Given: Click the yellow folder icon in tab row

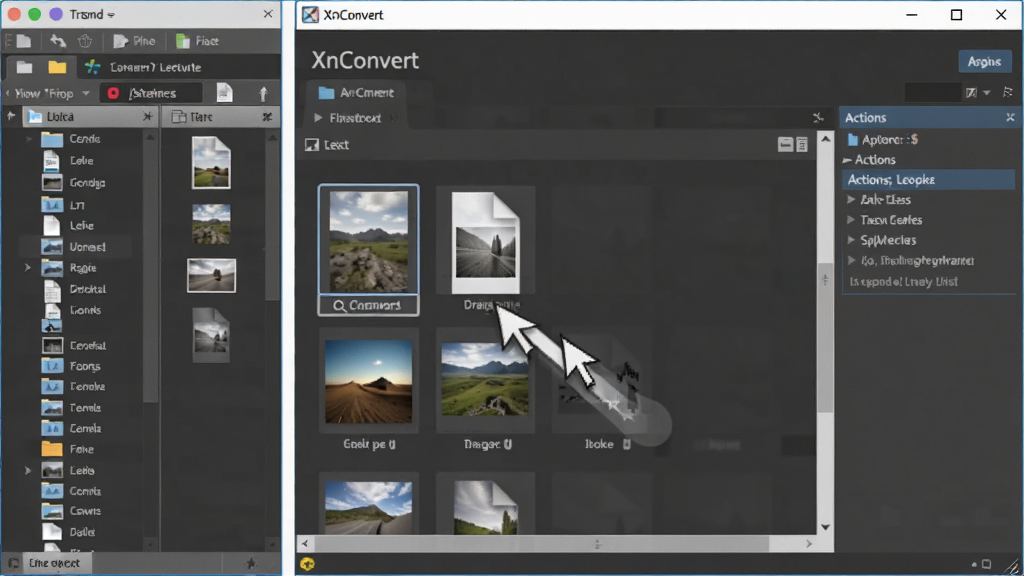Looking at the screenshot, I should [57, 67].
